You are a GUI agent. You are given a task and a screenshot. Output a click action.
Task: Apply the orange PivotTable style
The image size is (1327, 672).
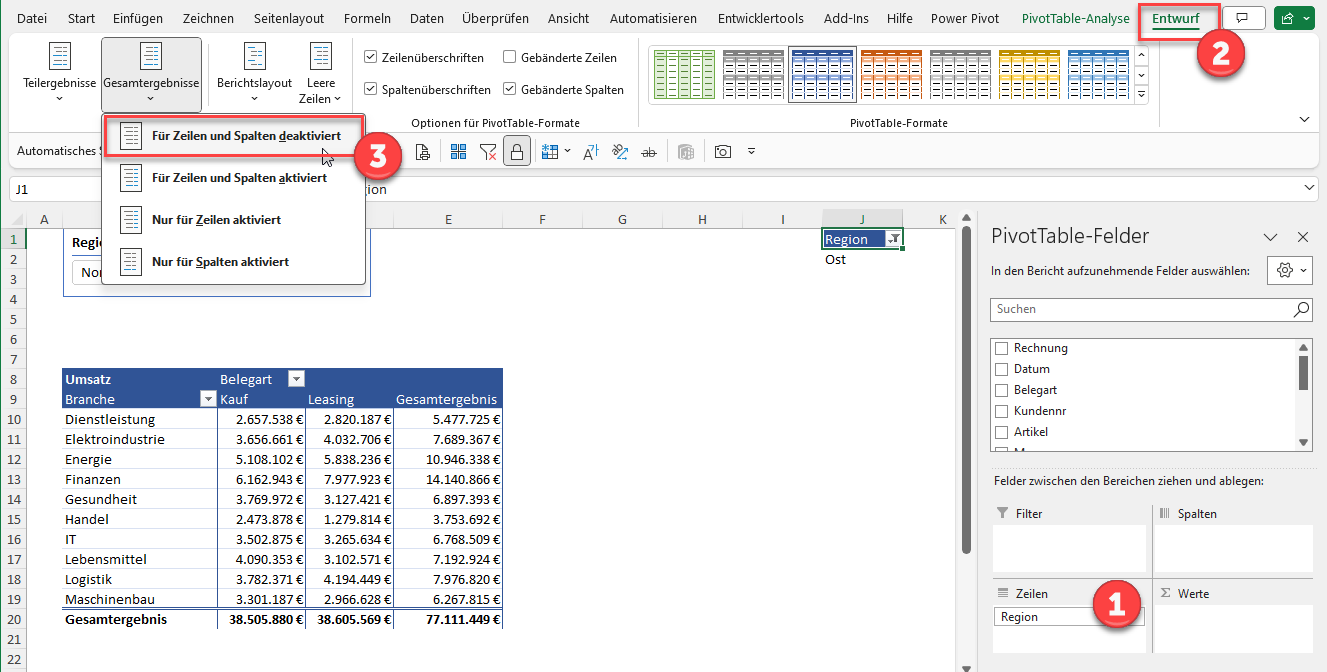click(890, 75)
